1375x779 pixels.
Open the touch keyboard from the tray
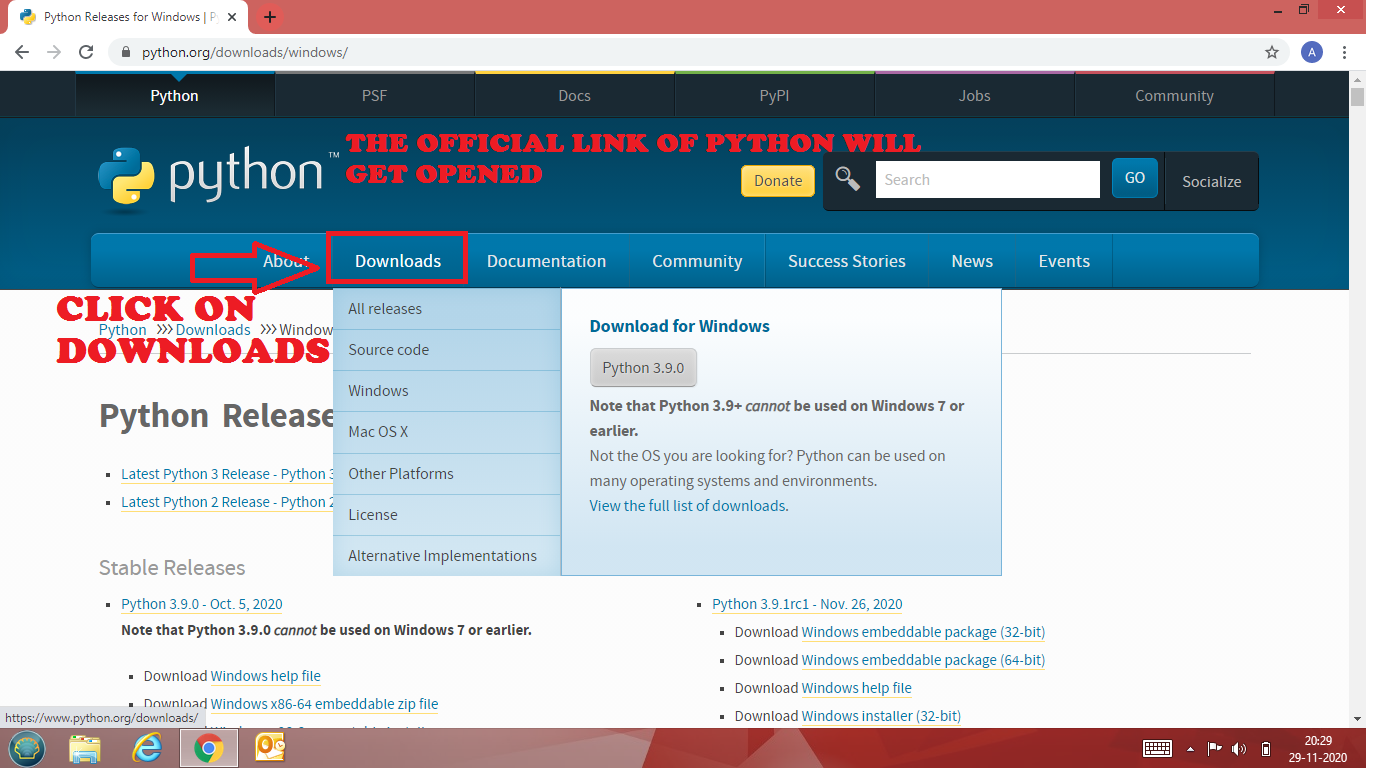(1157, 748)
